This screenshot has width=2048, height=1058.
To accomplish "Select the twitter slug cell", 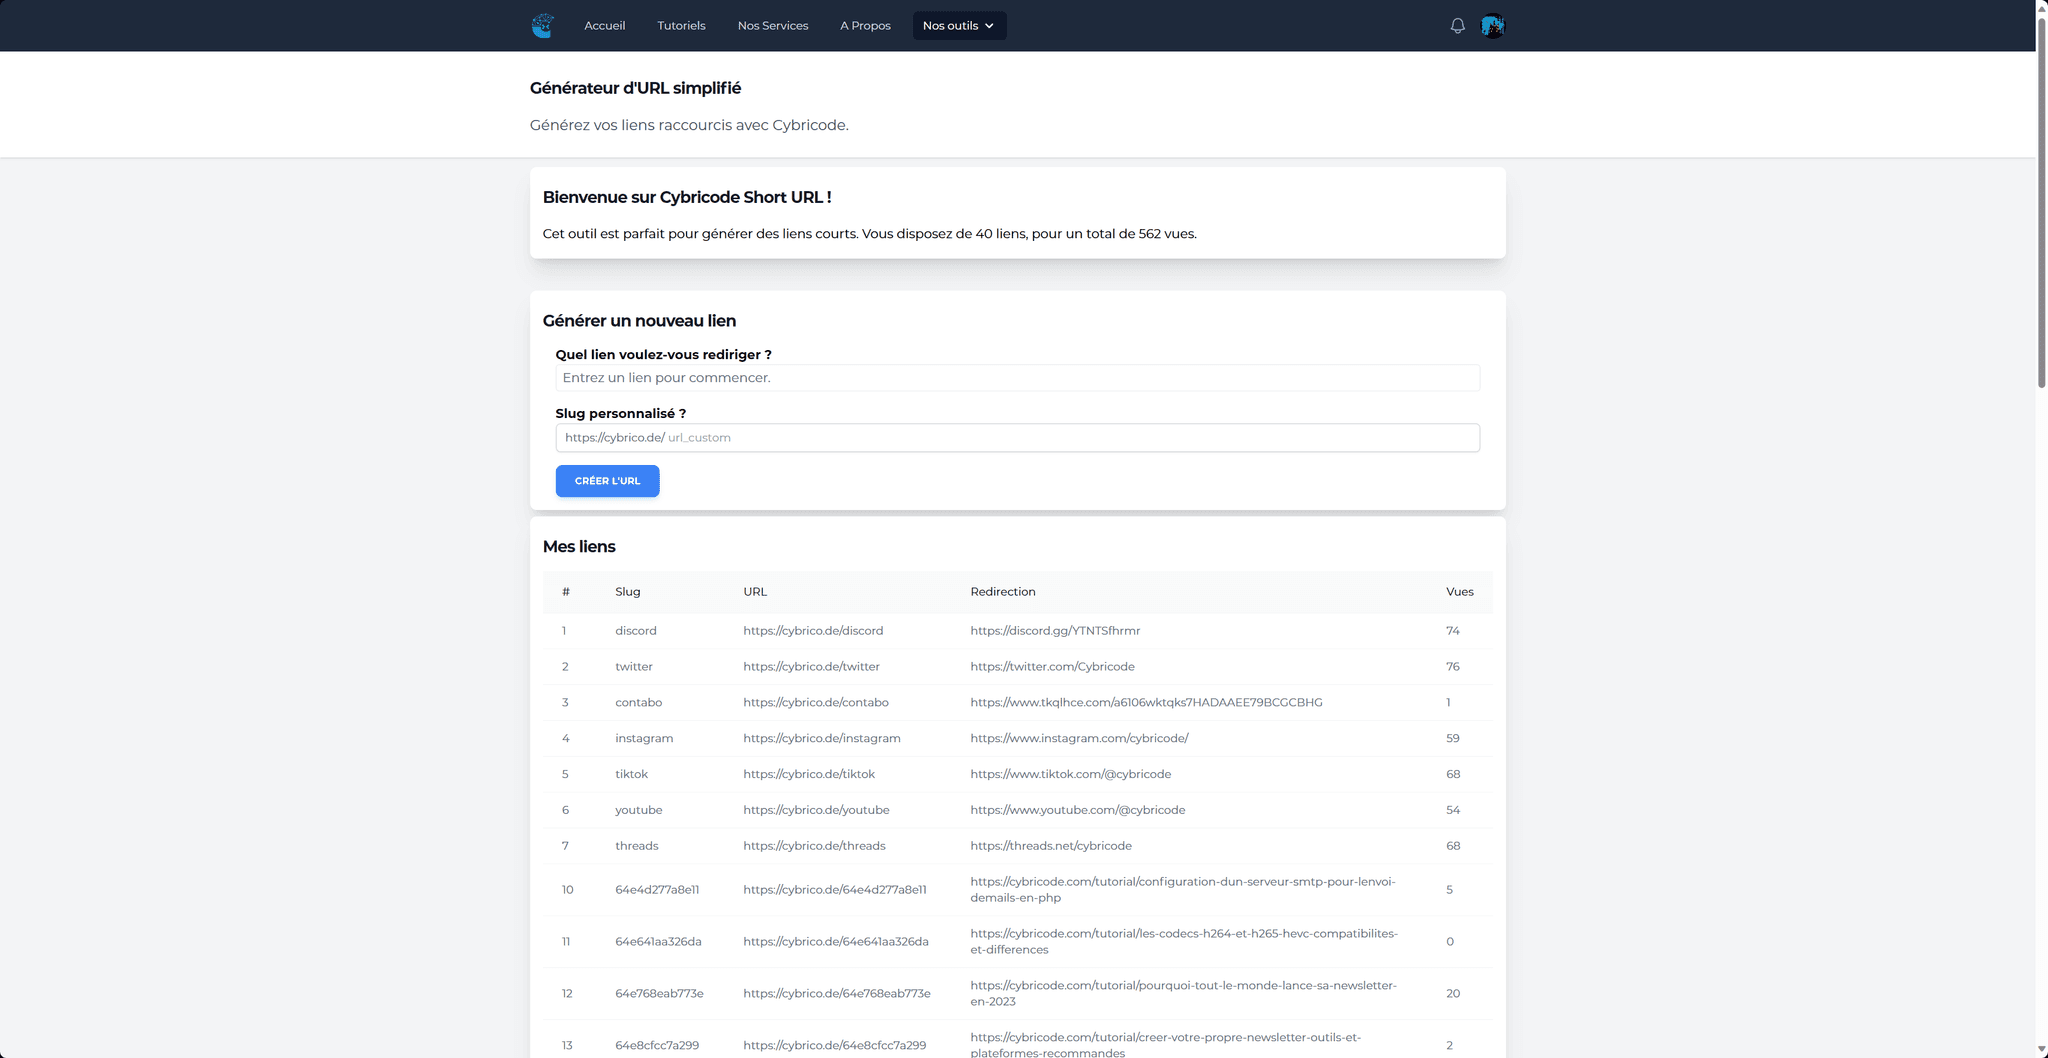I will 634,667.
